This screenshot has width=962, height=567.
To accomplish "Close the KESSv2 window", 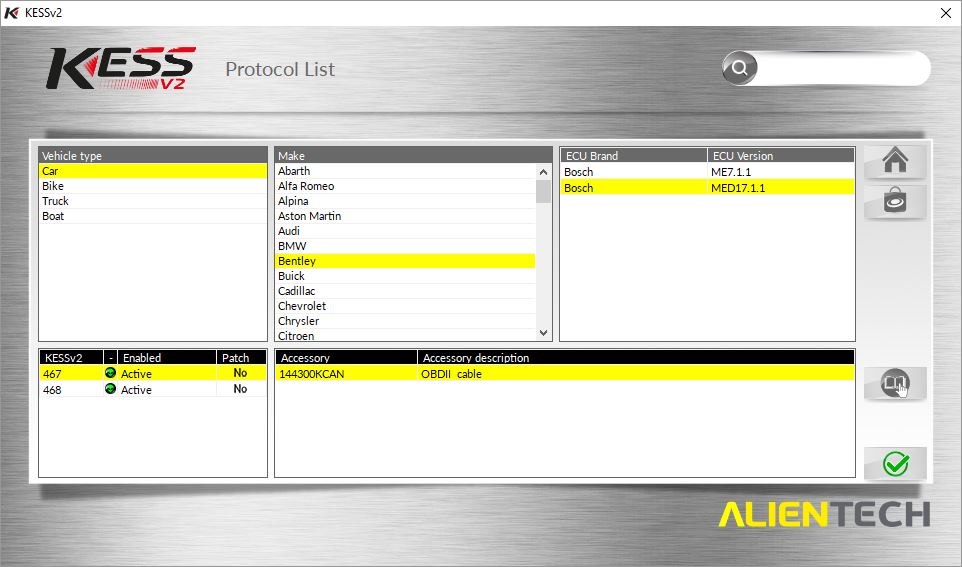I will pyautogui.click(x=945, y=12).
